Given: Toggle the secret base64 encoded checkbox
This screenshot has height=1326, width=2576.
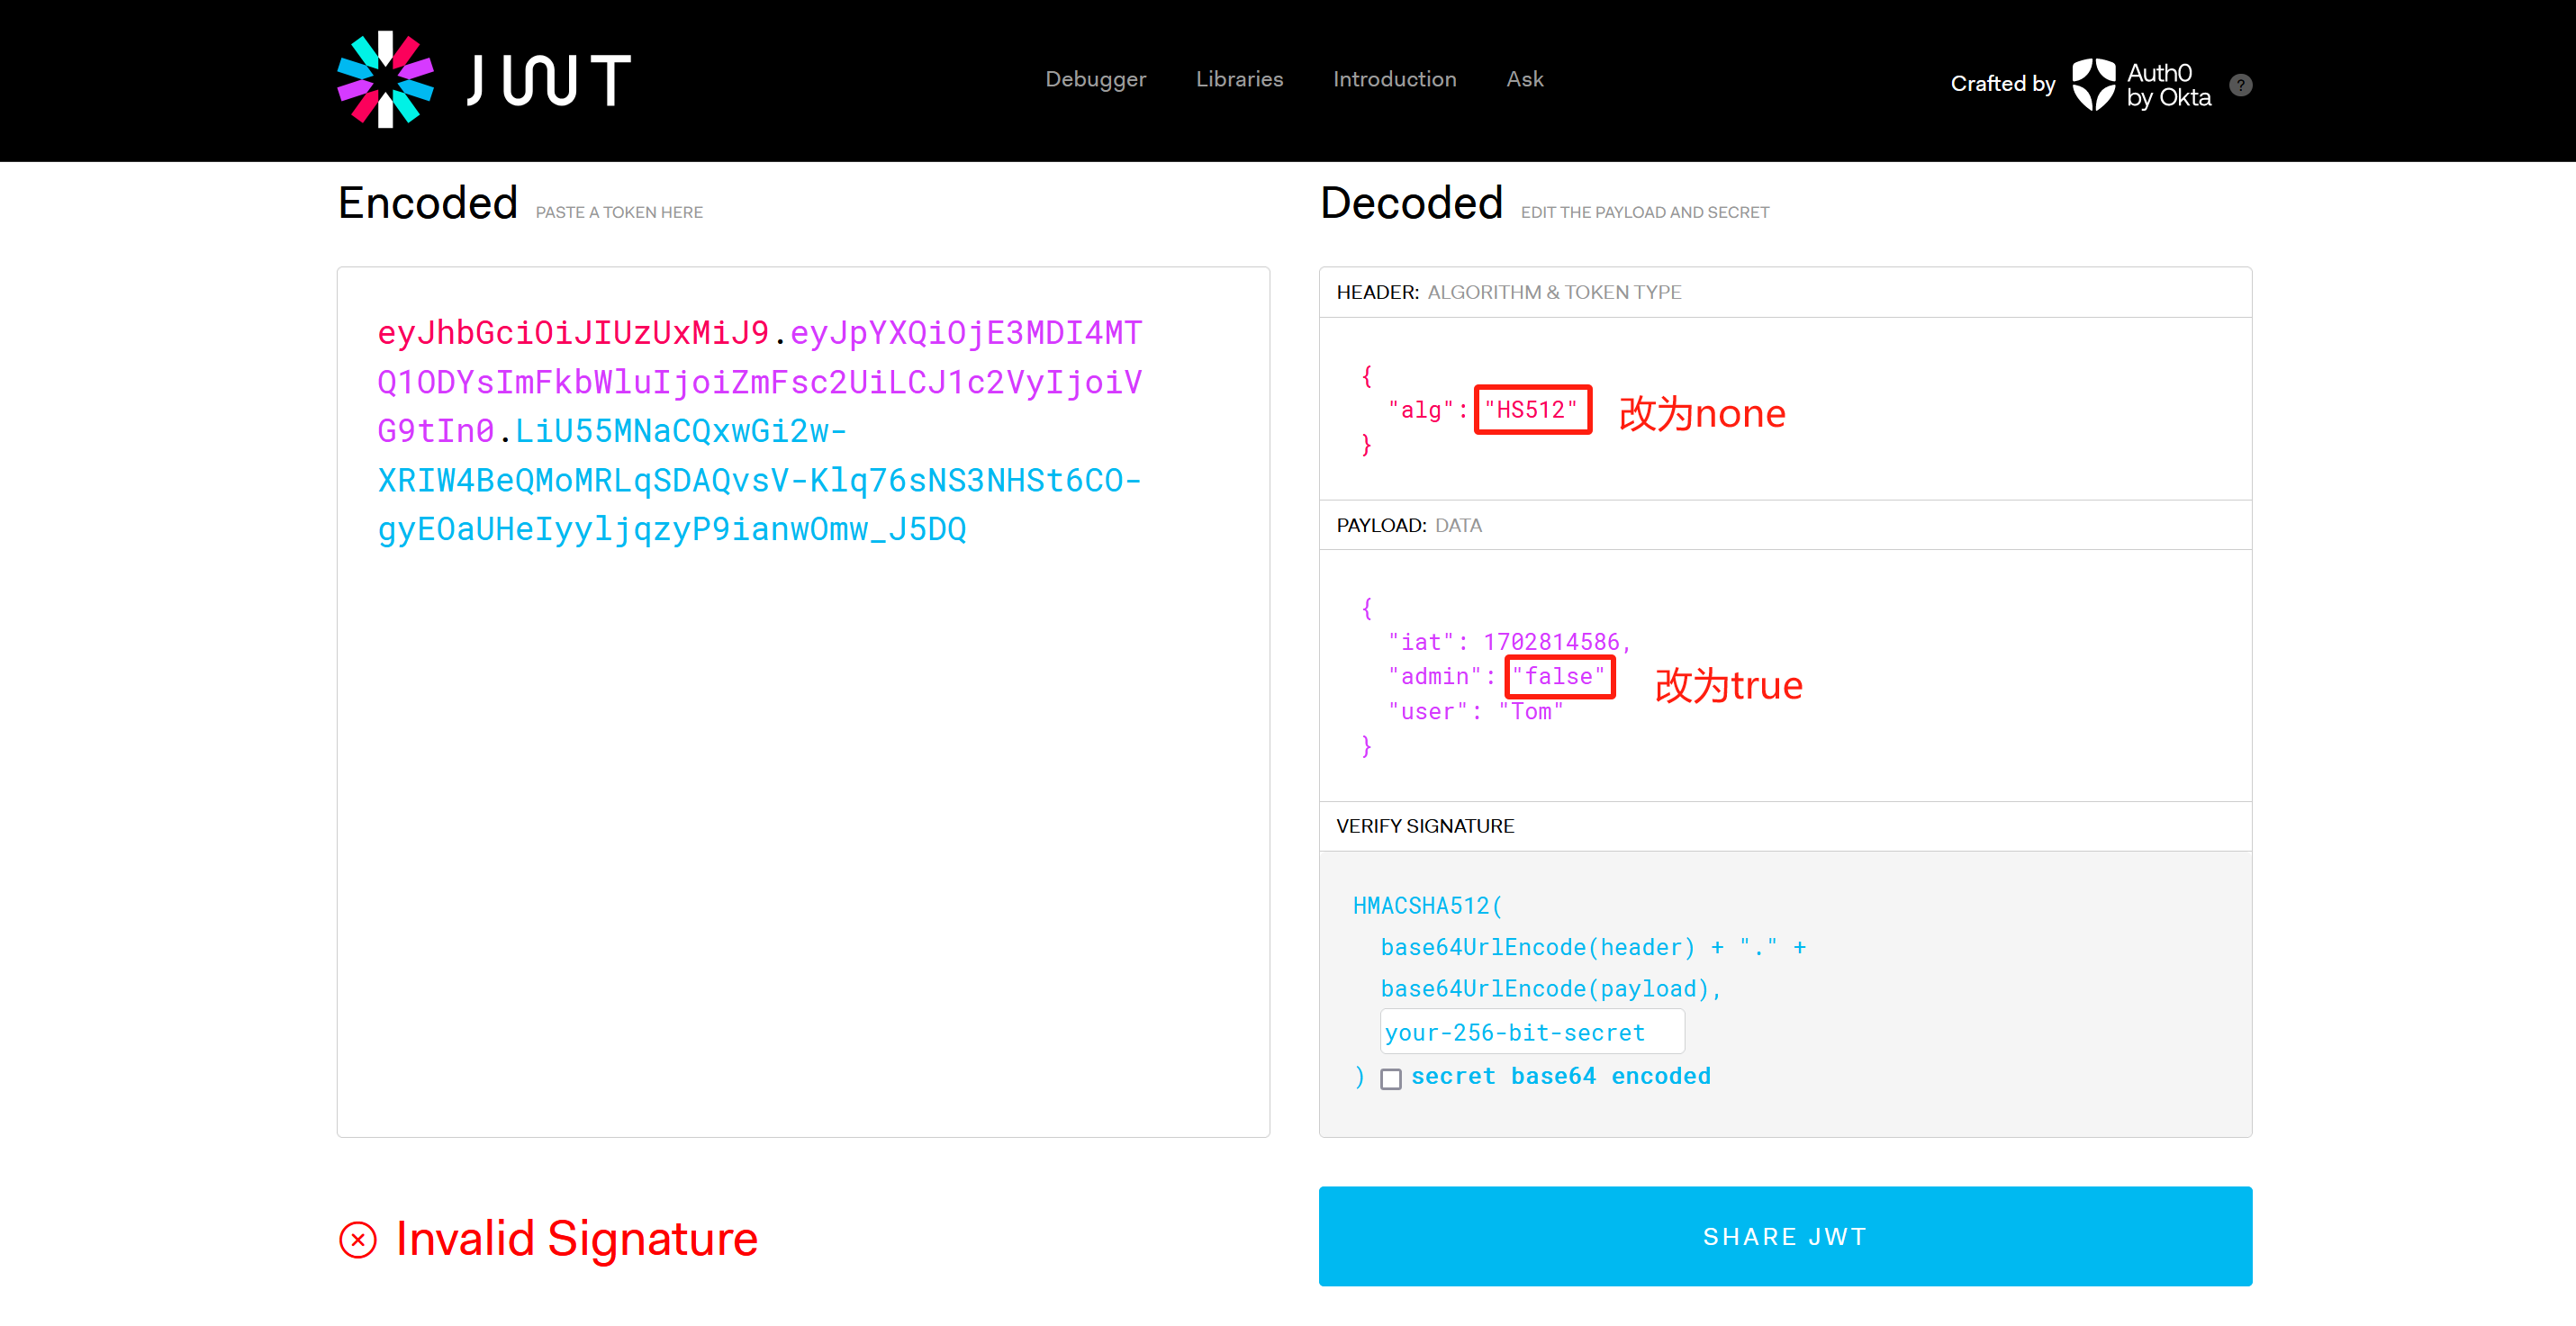Looking at the screenshot, I should 1390,1078.
